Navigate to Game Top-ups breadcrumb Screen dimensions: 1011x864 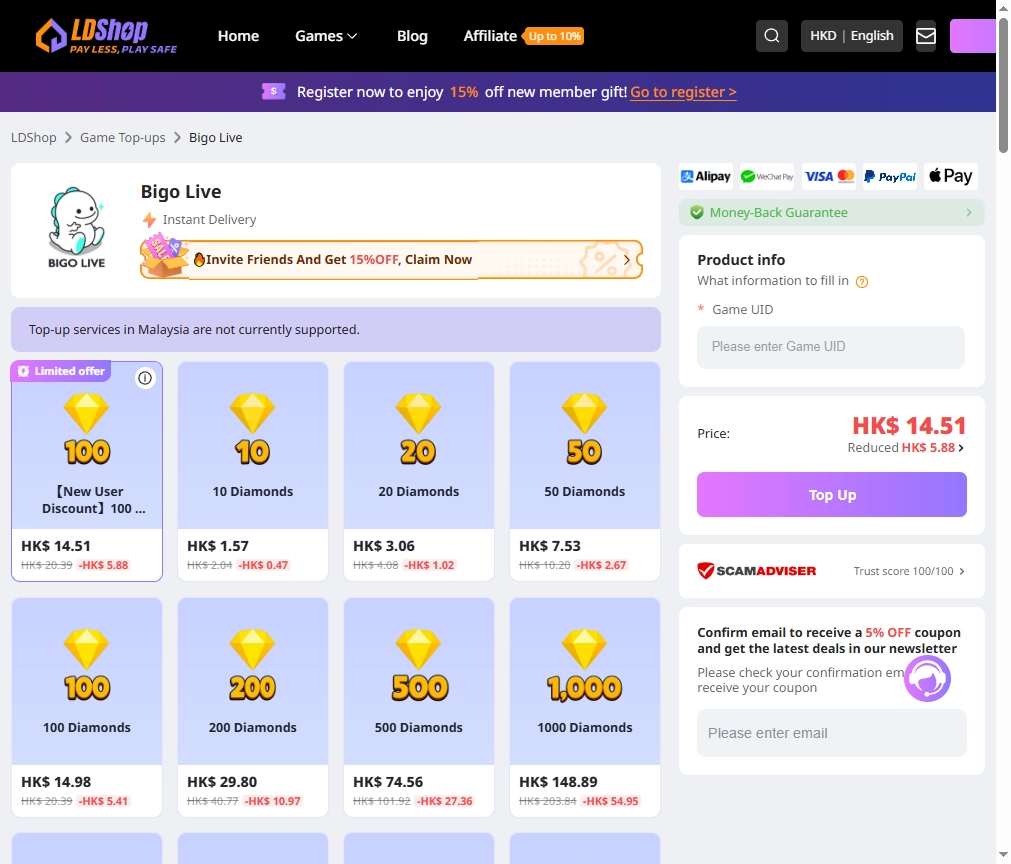123,137
